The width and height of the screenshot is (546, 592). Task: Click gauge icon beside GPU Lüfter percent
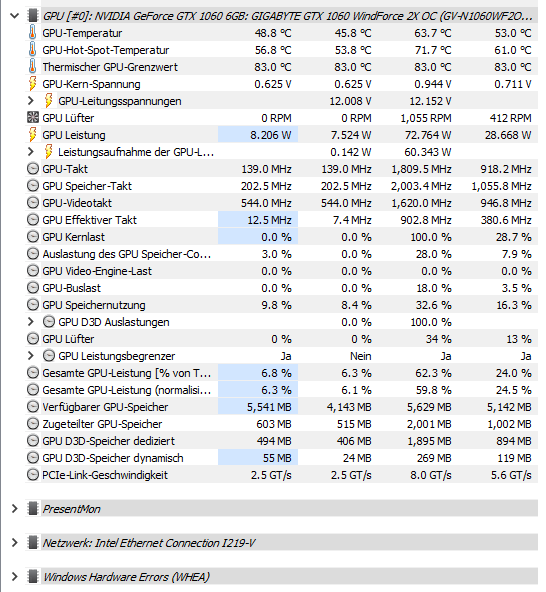point(33,339)
